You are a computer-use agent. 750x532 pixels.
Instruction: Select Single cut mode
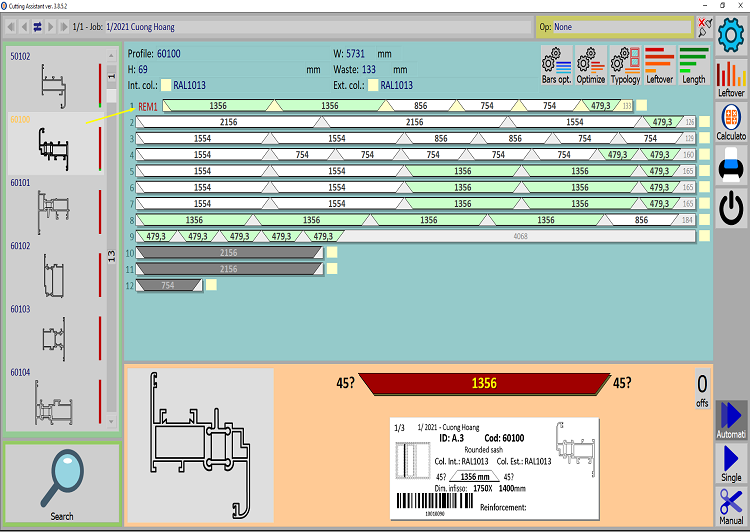pos(731,463)
